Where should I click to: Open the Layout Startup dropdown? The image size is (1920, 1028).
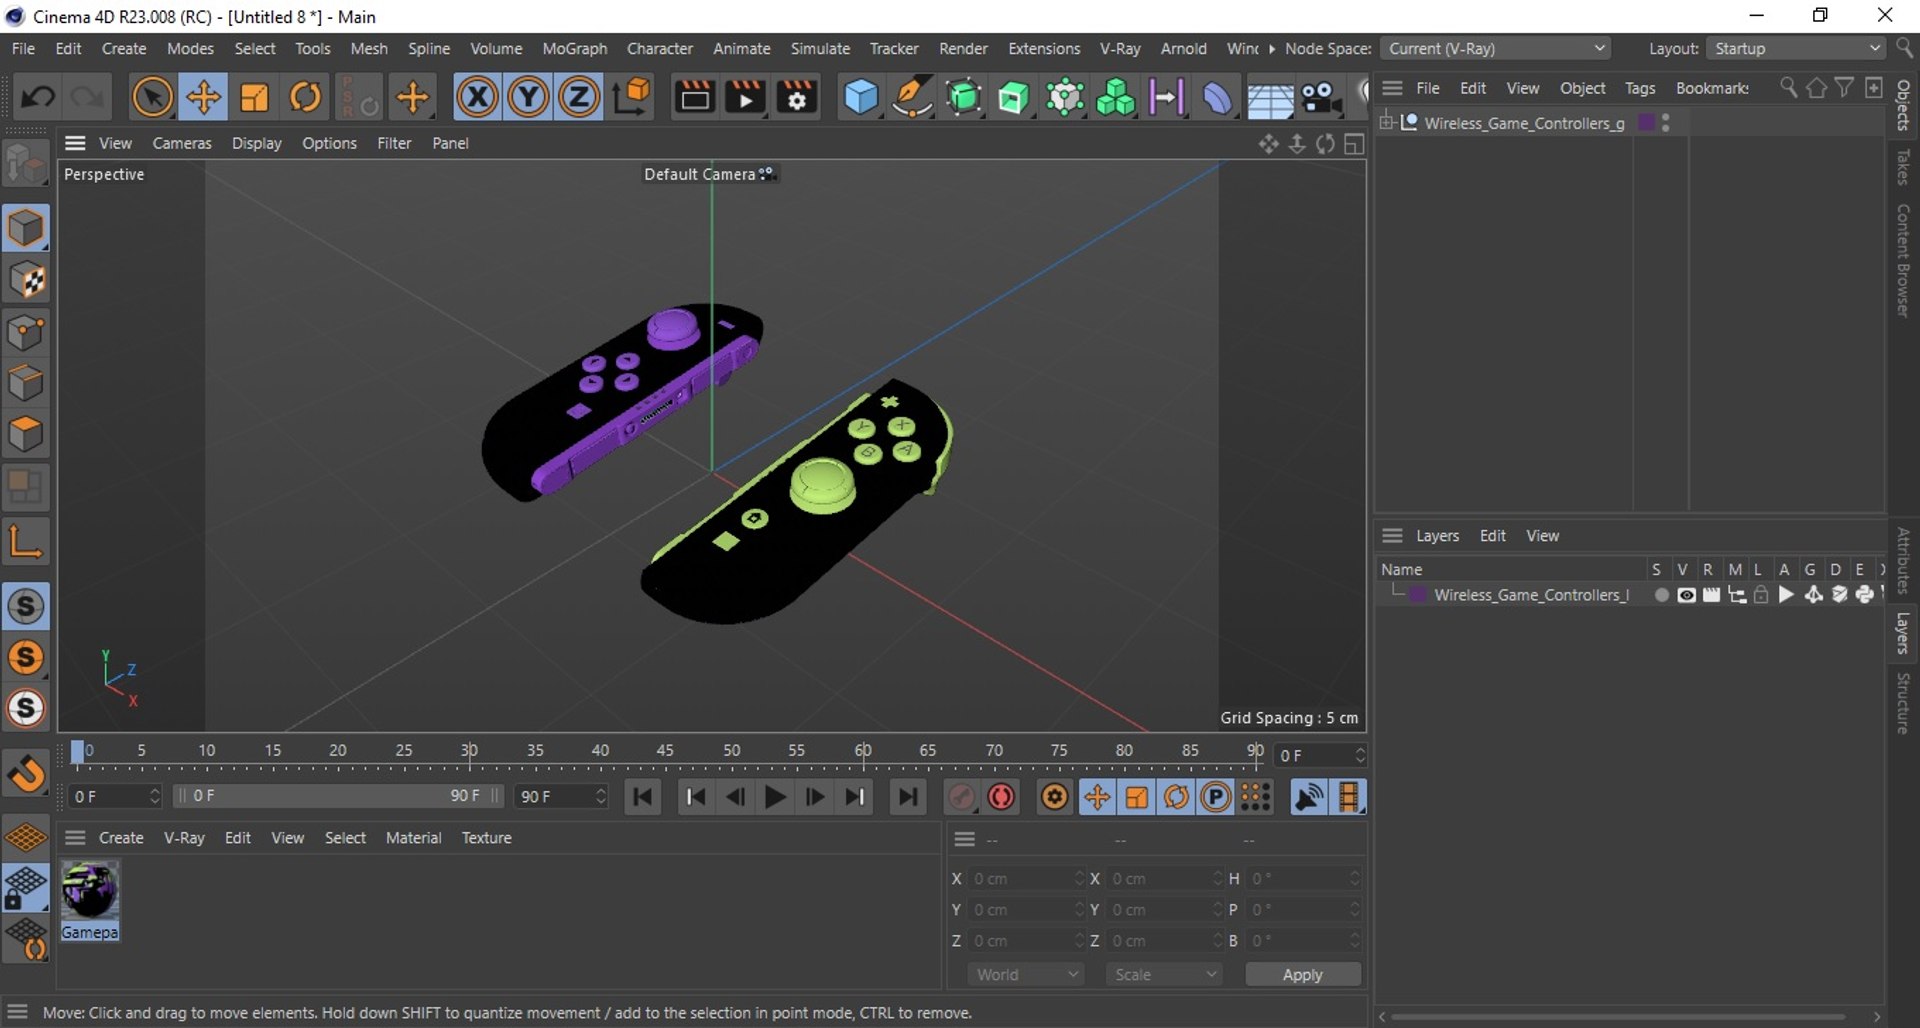[x=1796, y=48]
